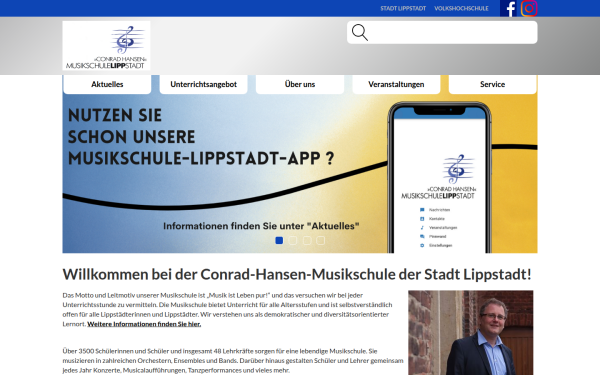The height and width of the screenshot is (375, 600).
Task: Open the Aktuelles menu
Action: 107,84
